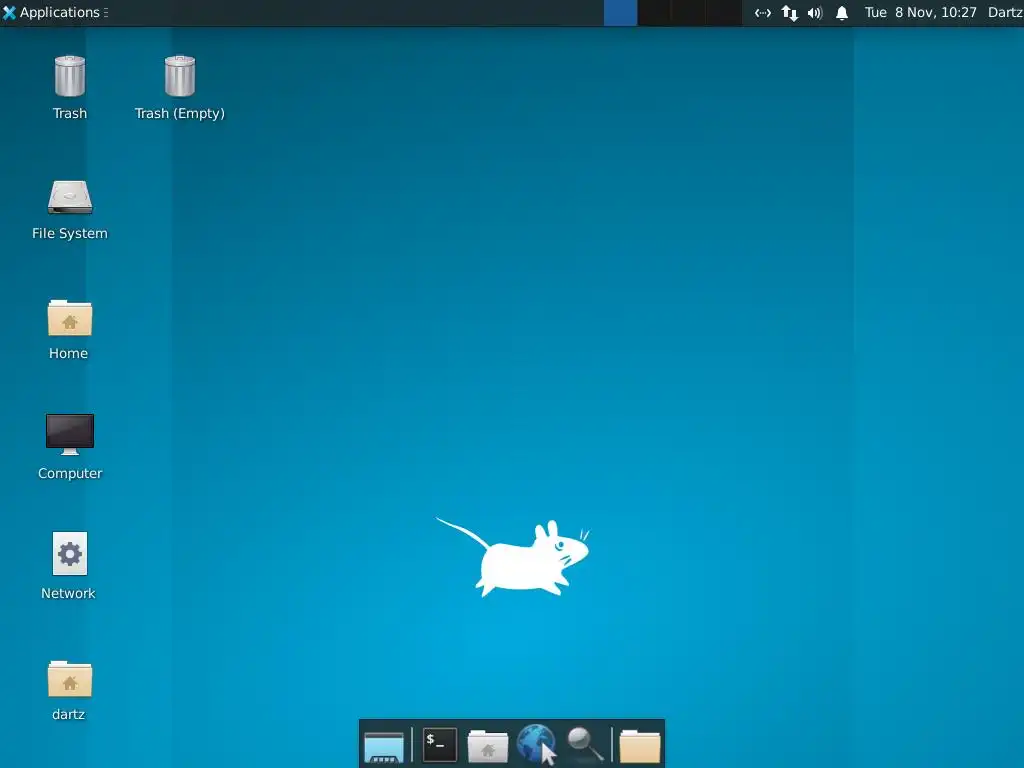1024x768 pixels.
Task: Click the network connection arrows tray icon
Action: [x=790, y=13]
